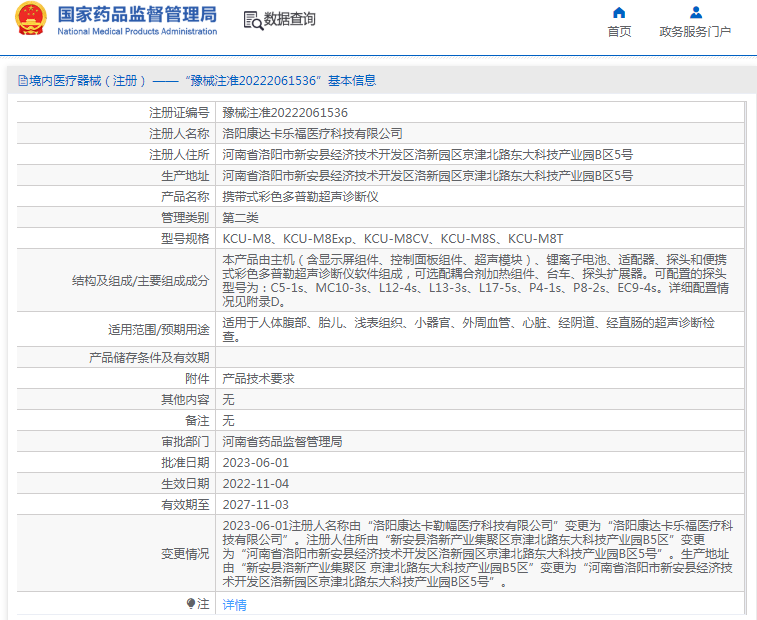Go to 首页 text link
This screenshot has width=757, height=620.
pyautogui.click(x=619, y=32)
